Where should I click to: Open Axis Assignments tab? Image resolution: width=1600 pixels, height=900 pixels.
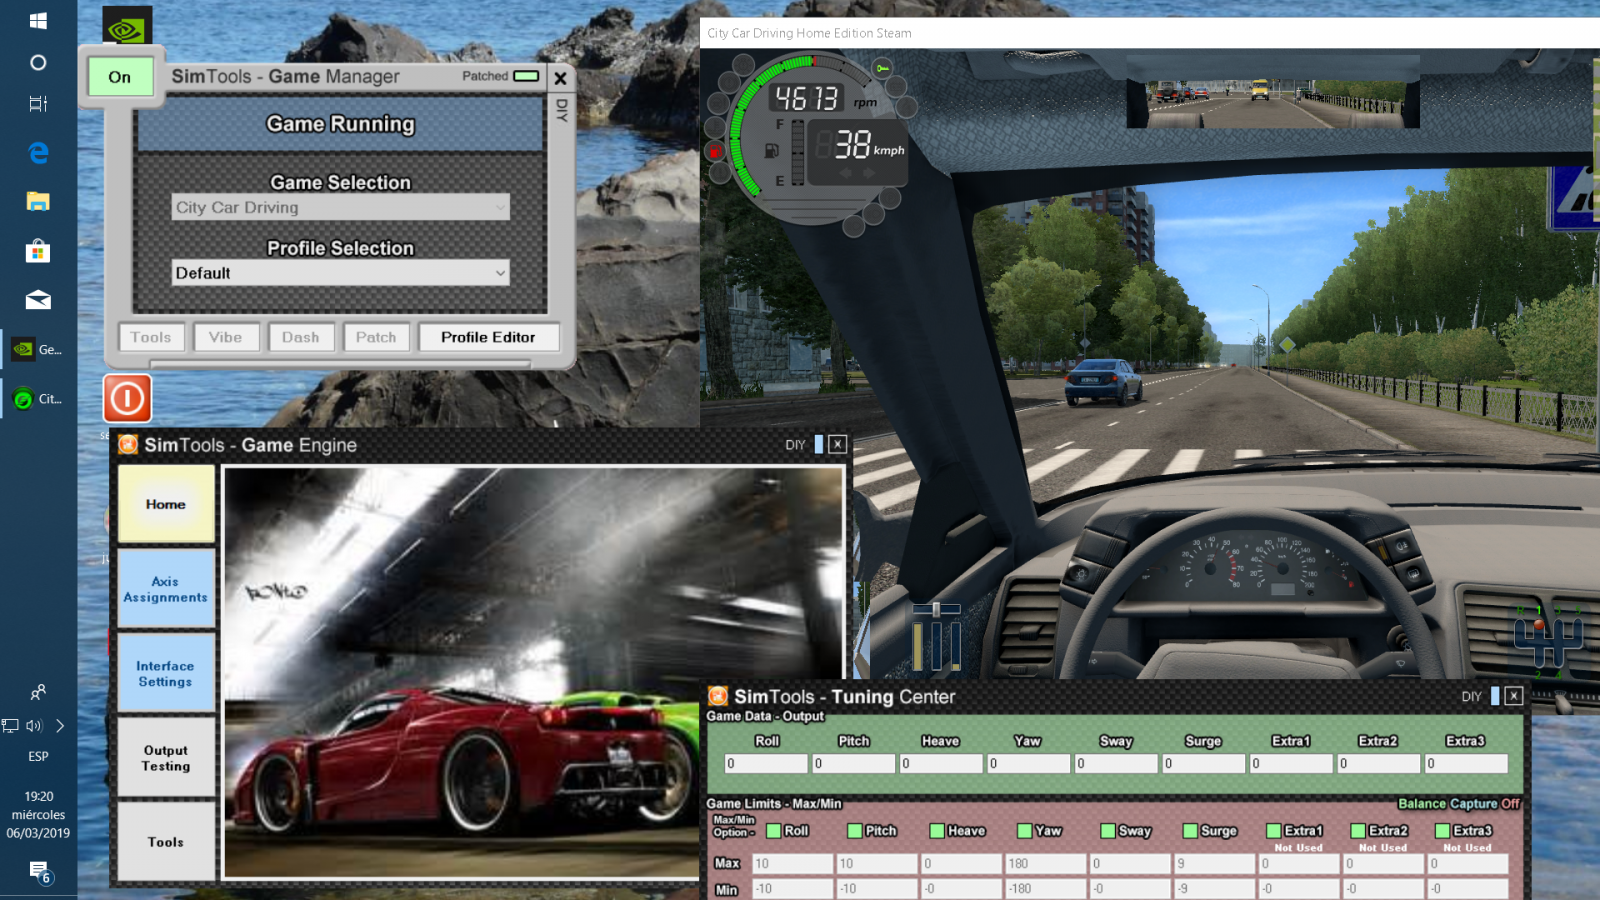pyautogui.click(x=166, y=589)
